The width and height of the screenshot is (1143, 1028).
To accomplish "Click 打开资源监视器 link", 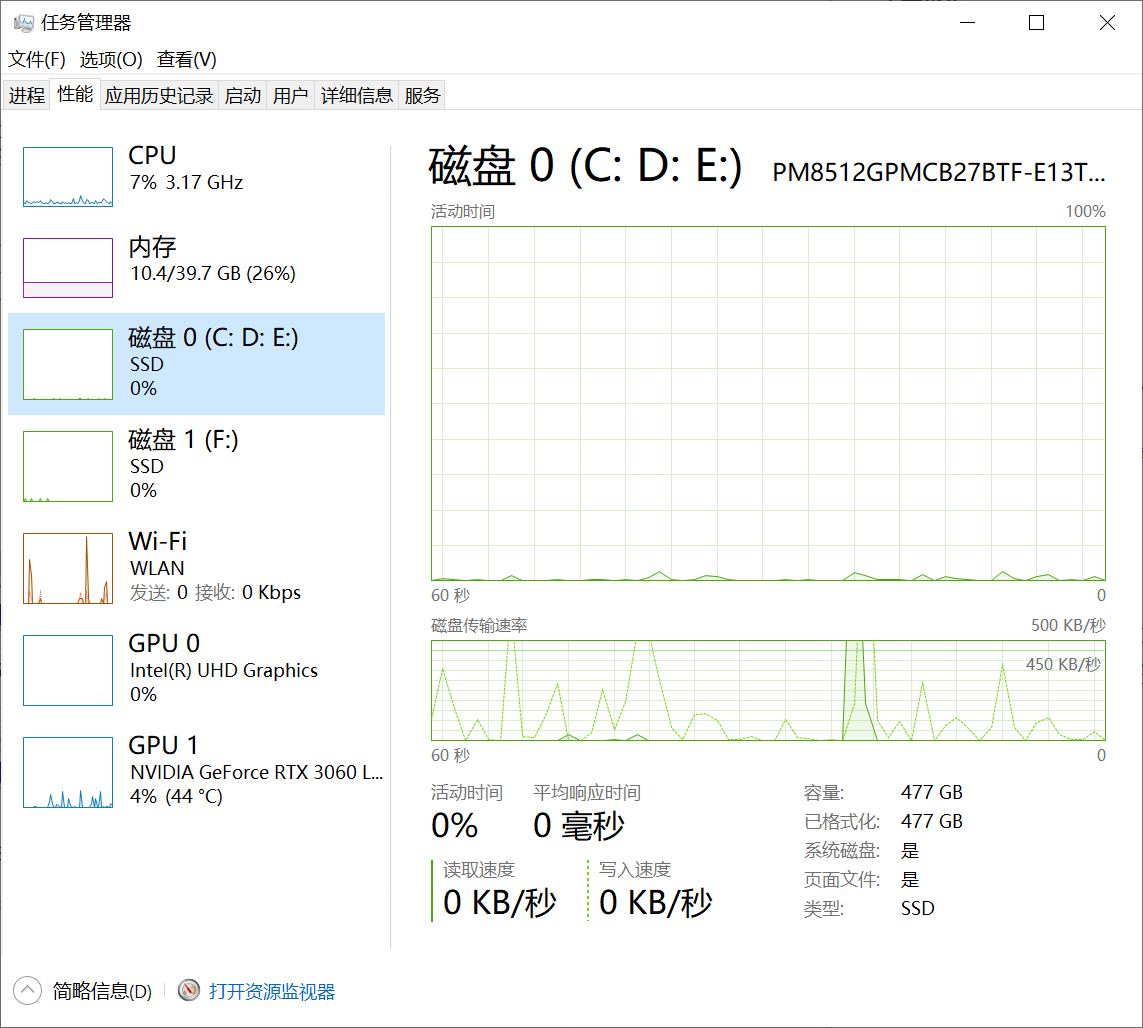I will click(272, 992).
